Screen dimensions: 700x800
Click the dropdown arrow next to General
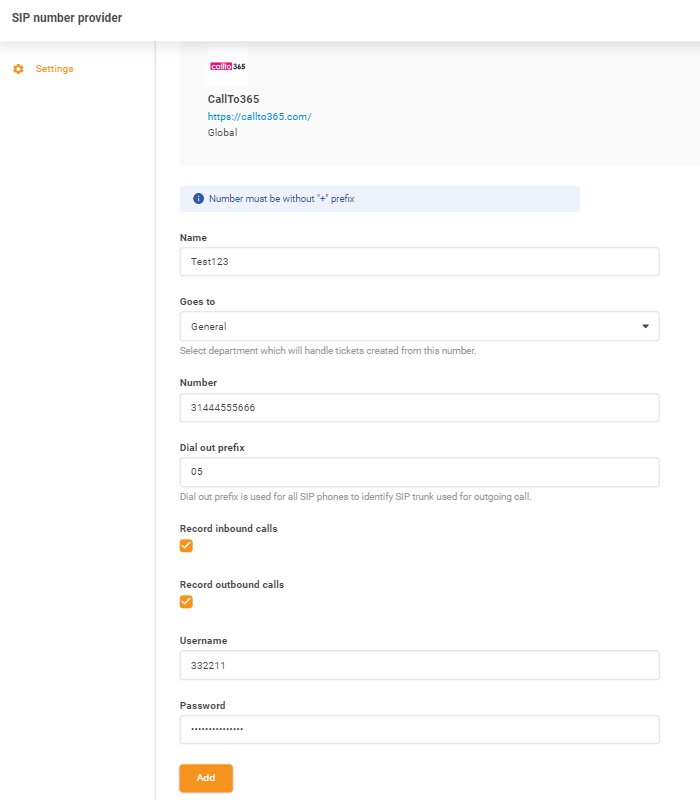[x=644, y=326]
